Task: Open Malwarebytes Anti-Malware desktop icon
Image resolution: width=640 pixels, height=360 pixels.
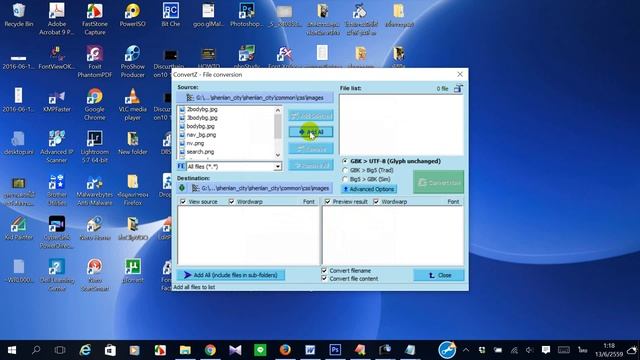Action: pos(94,190)
